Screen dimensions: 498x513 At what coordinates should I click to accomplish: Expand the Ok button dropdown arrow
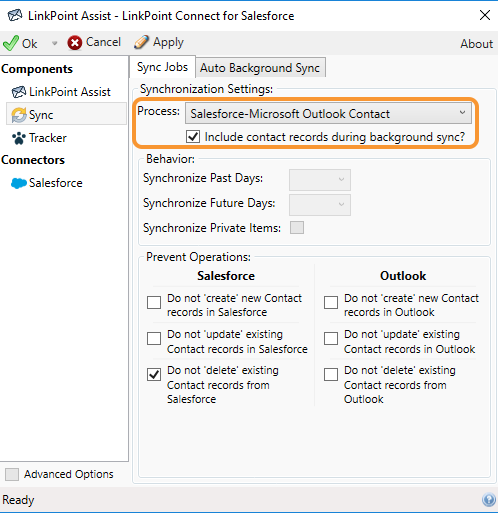tap(54, 43)
